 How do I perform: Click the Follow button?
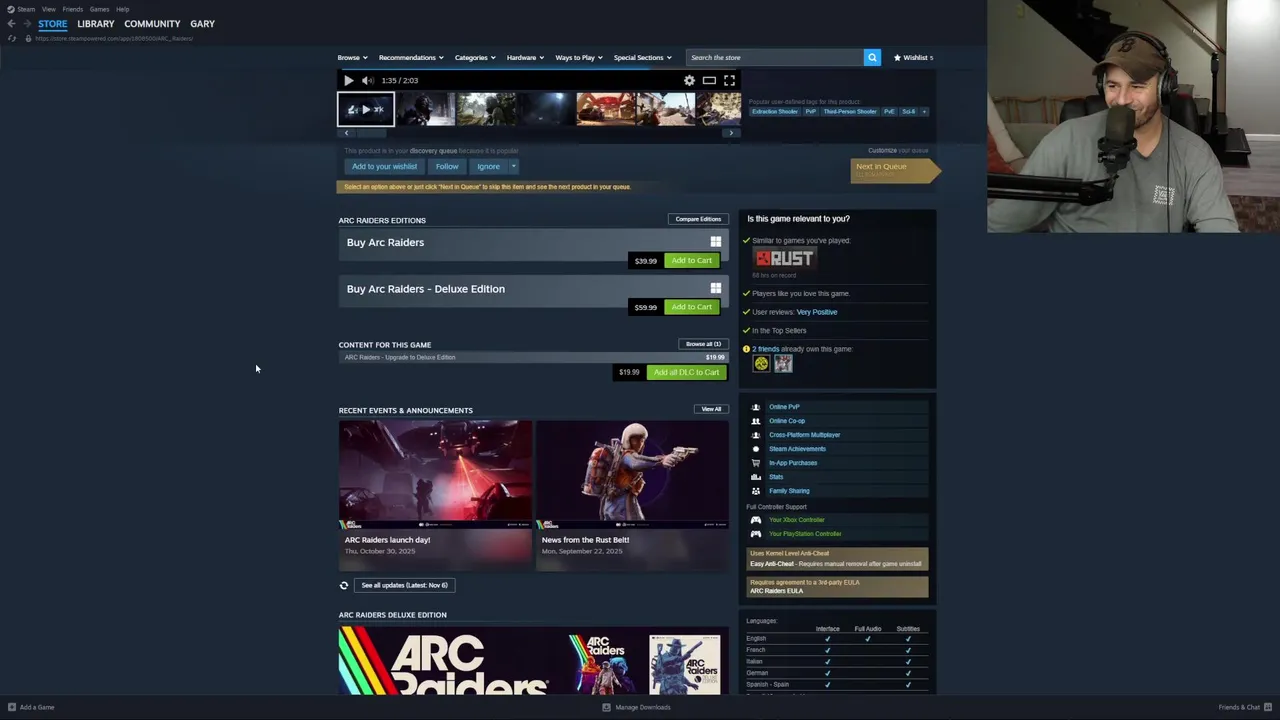click(x=447, y=166)
